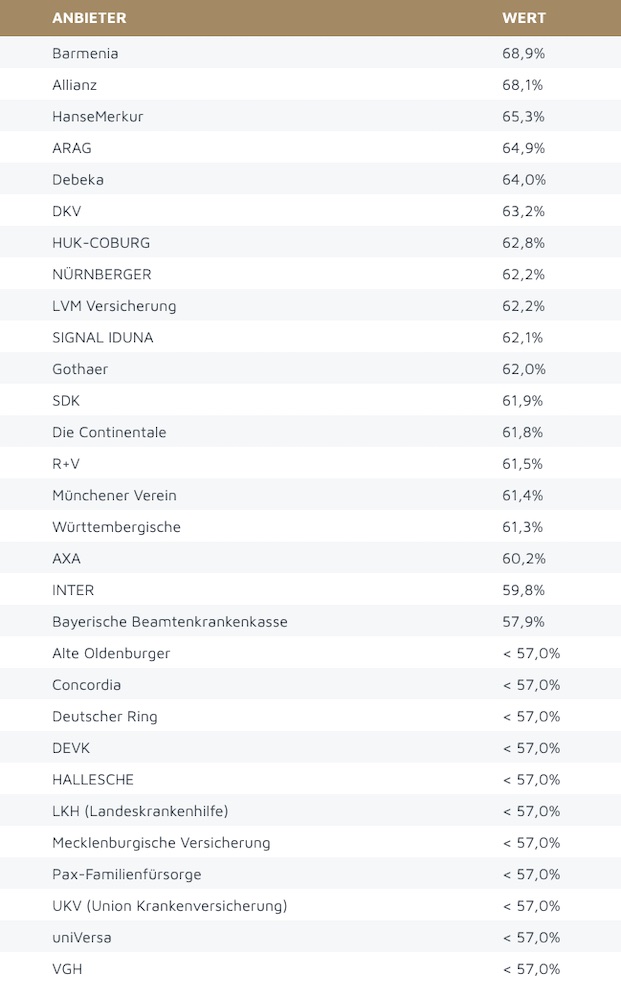The height and width of the screenshot is (997, 621).
Task: Click the ARAG provider name
Action: 71,148
